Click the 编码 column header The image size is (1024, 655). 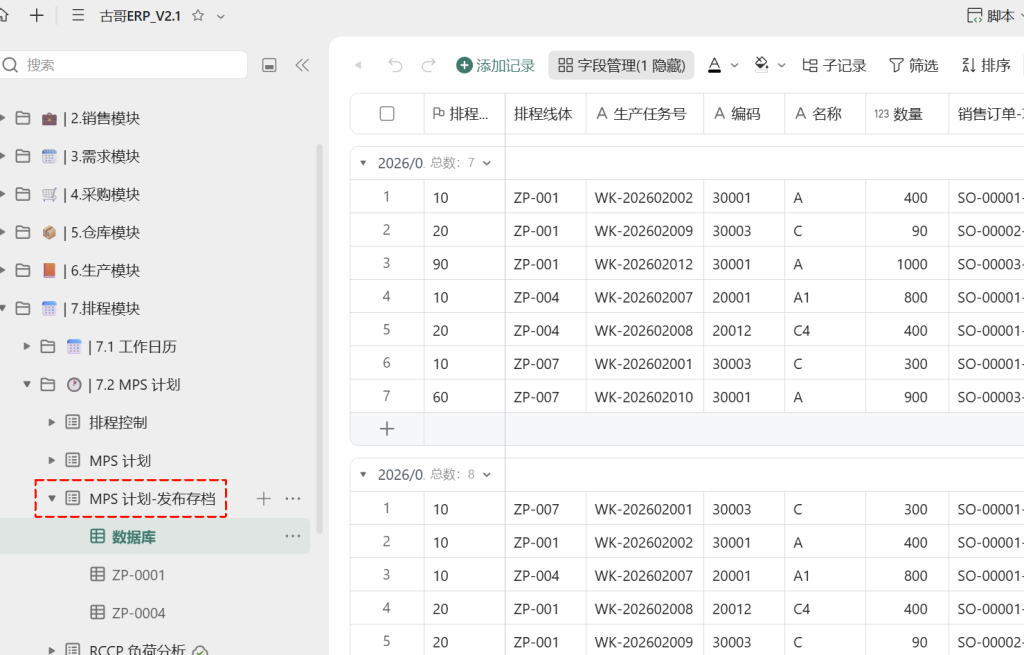[x=744, y=114]
